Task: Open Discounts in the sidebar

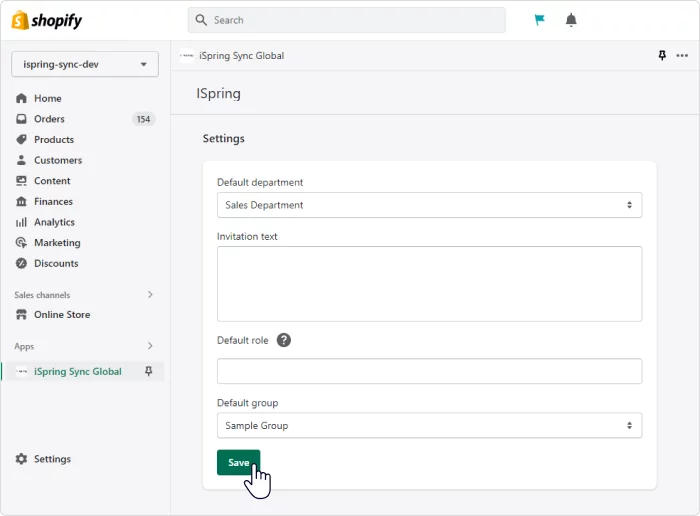Action: point(56,263)
